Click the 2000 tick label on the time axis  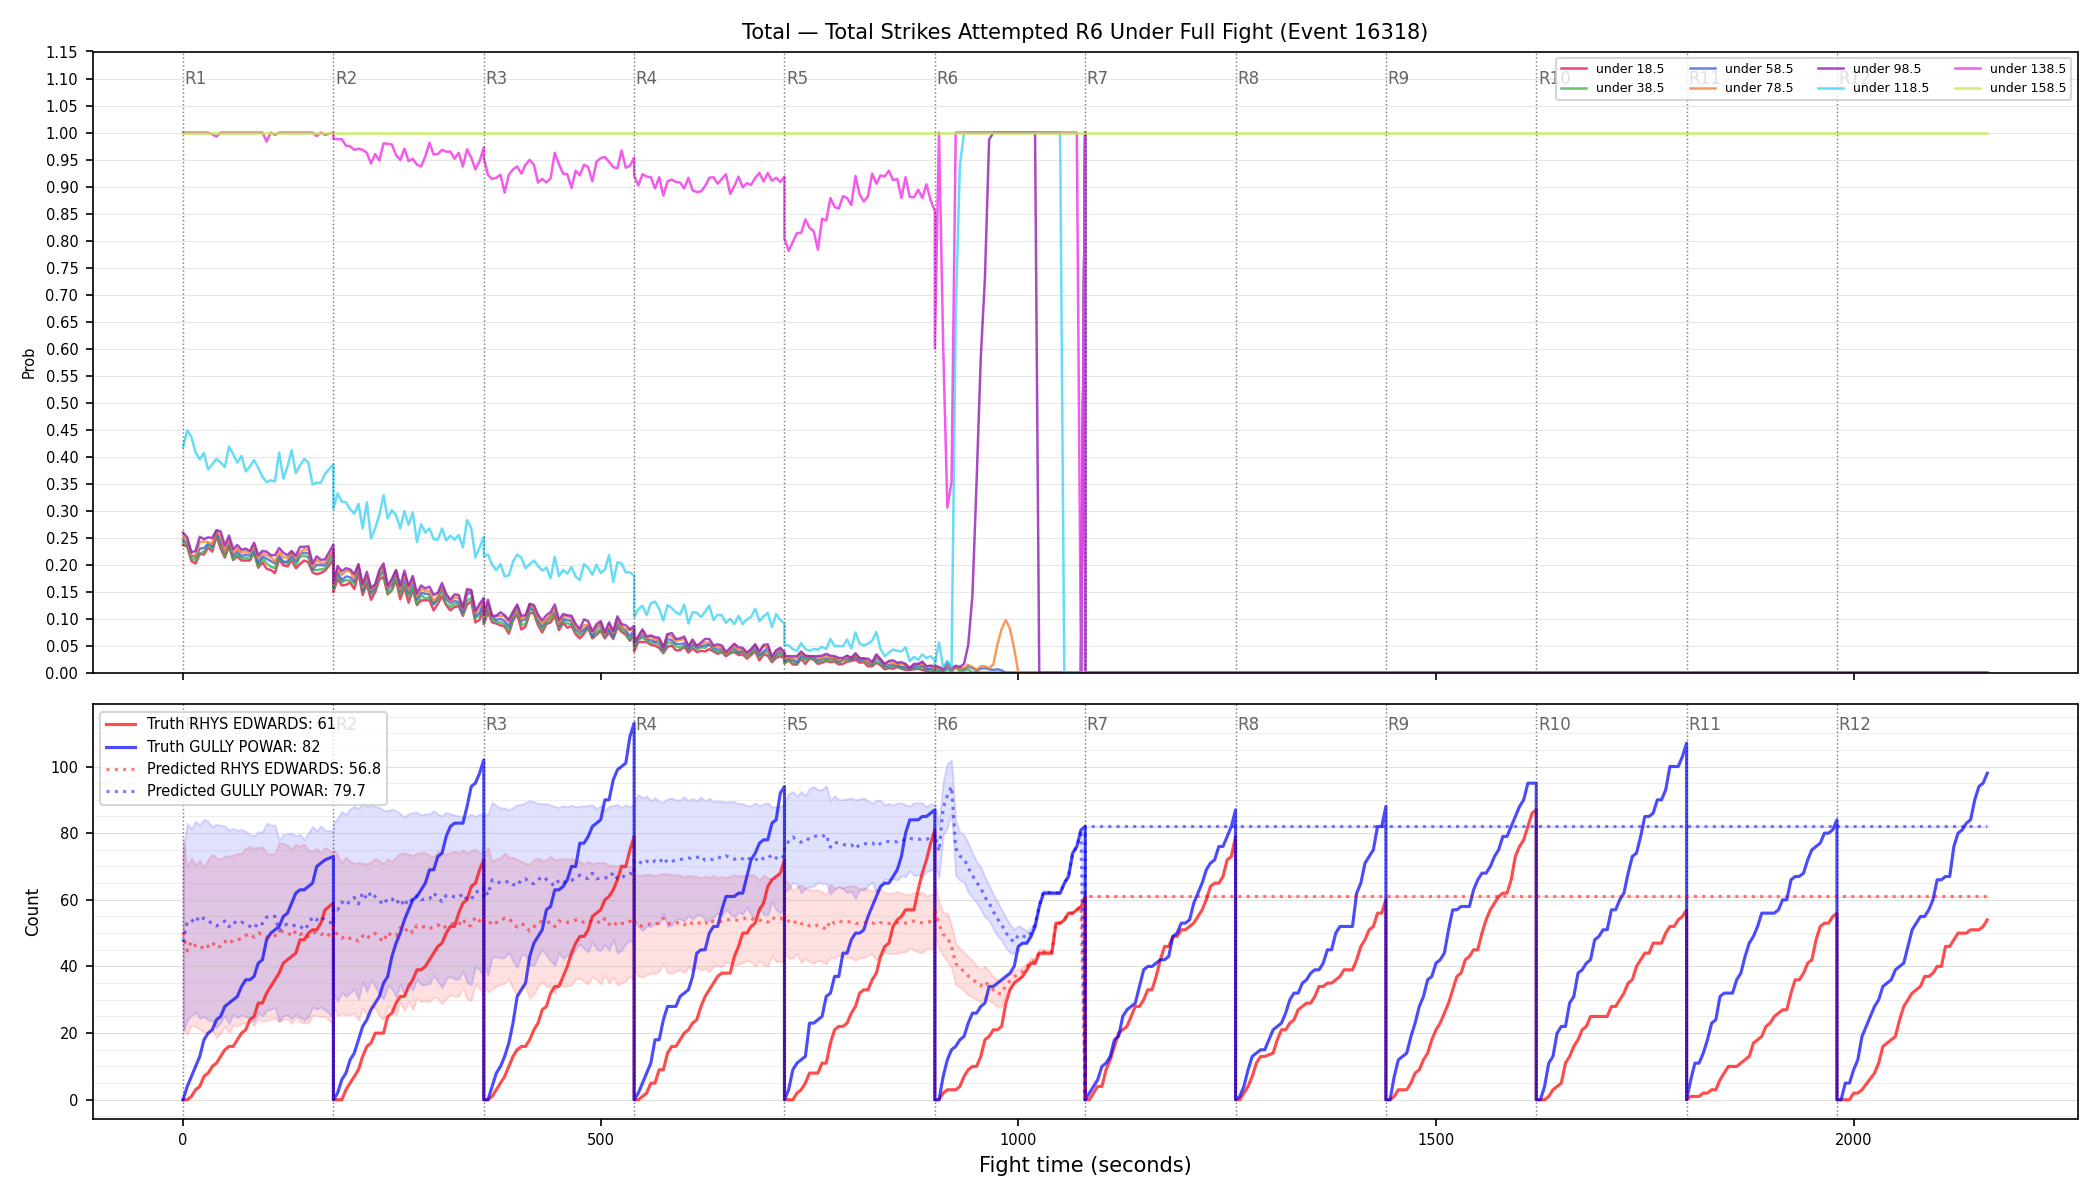1854,1139
